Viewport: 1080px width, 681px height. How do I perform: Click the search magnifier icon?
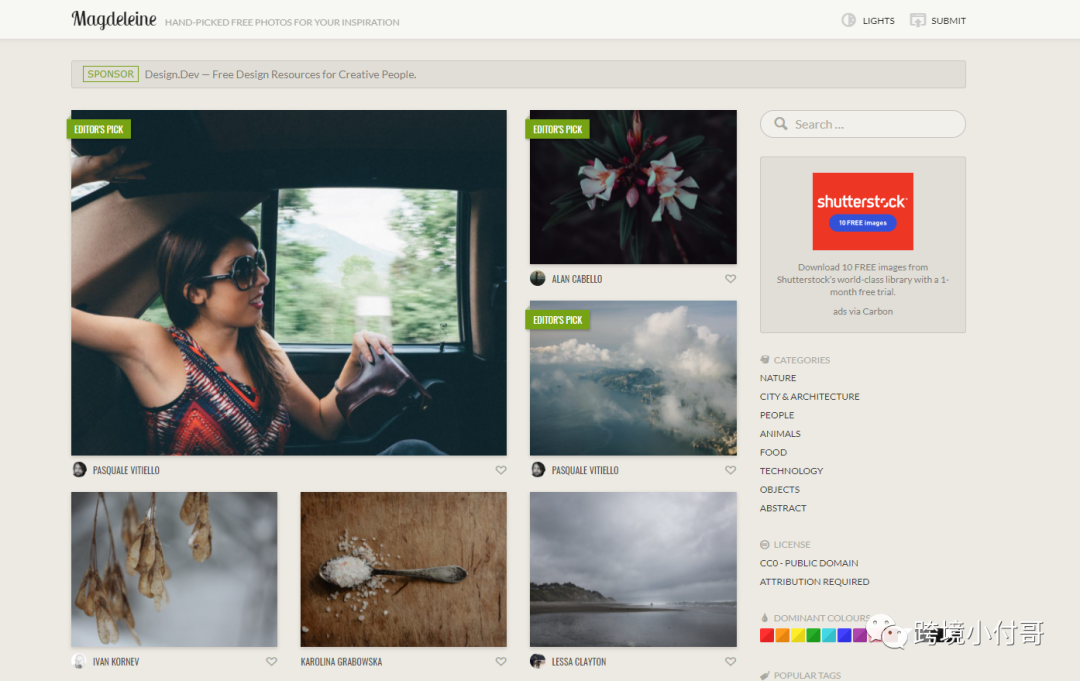coord(780,124)
